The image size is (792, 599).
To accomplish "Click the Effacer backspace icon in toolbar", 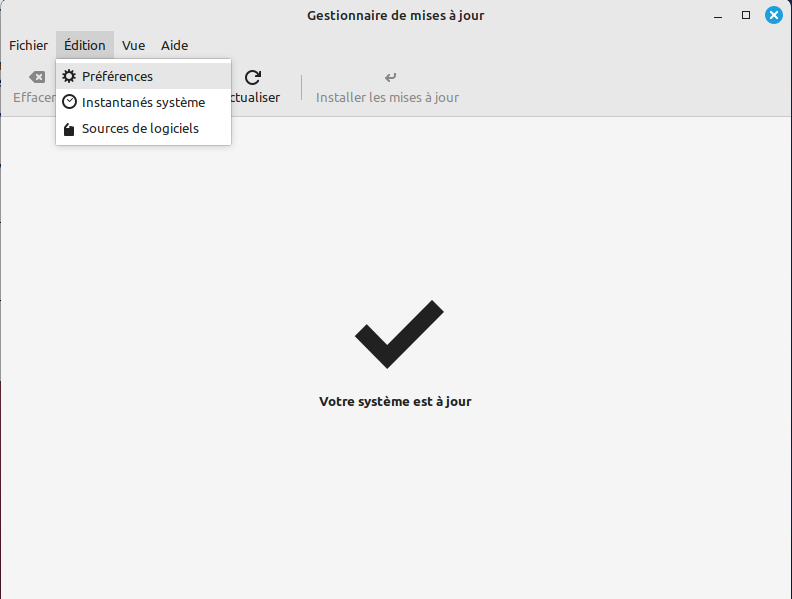I will [37, 77].
